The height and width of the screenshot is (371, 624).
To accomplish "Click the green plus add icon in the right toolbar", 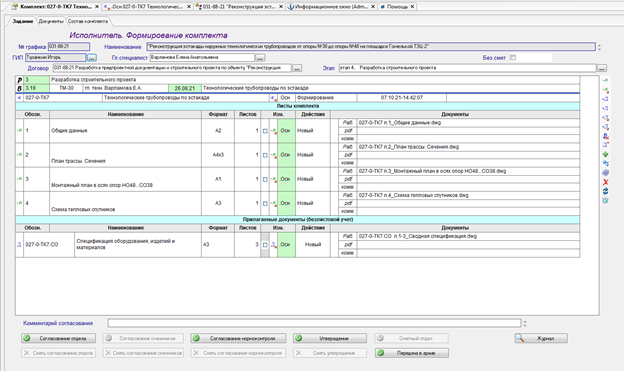I will click(605, 154).
